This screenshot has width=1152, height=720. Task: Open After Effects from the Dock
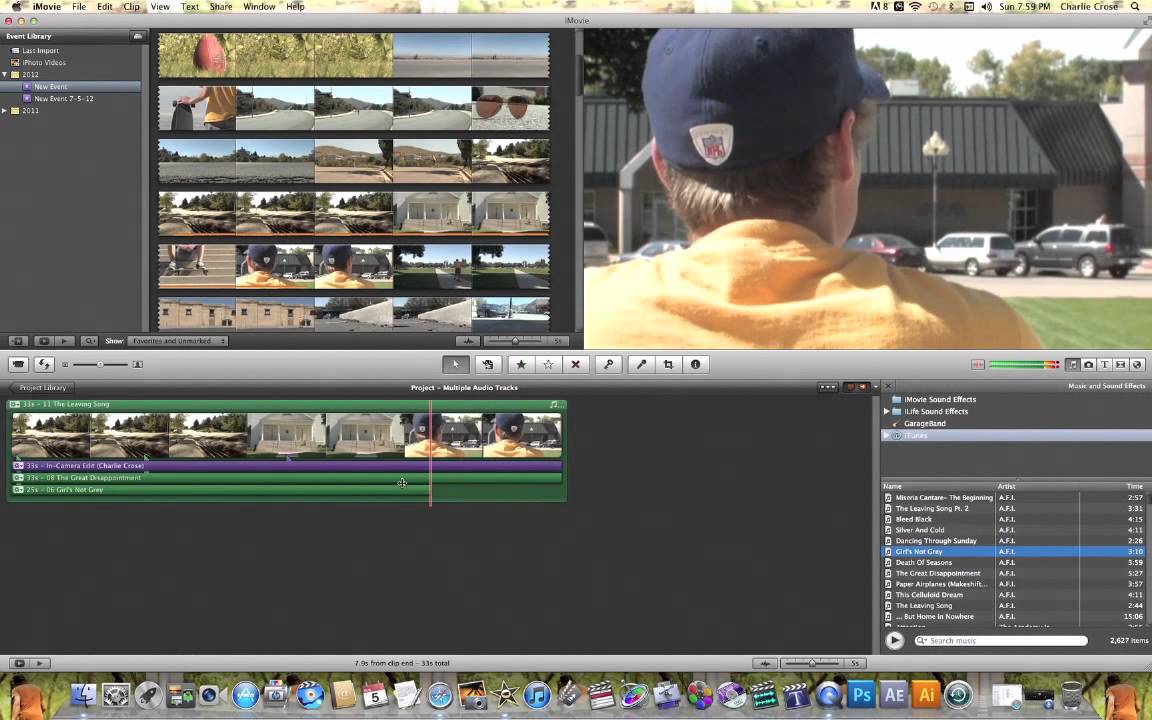coord(893,694)
